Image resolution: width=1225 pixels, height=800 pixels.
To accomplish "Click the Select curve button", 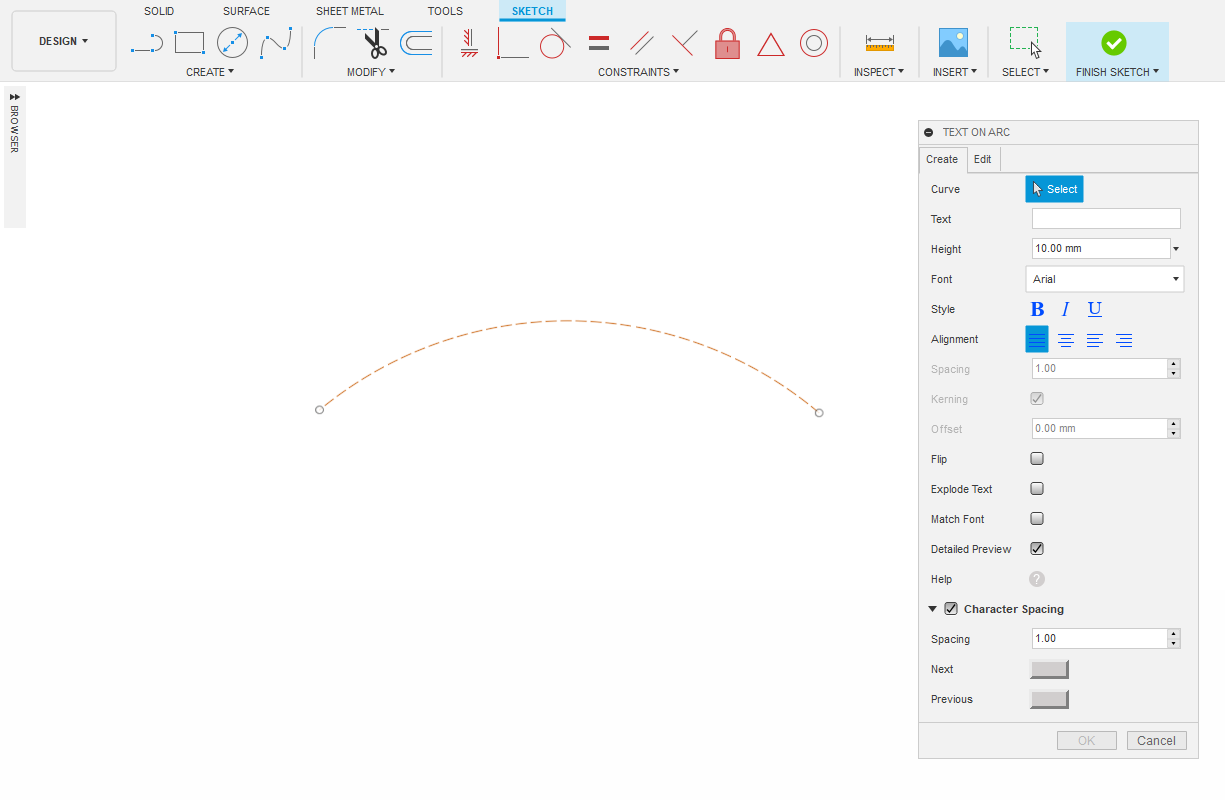I will (1054, 189).
